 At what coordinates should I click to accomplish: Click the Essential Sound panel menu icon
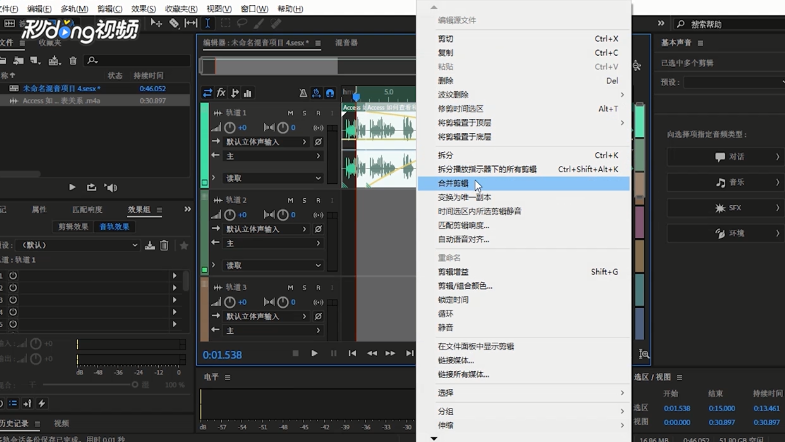click(x=700, y=43)
